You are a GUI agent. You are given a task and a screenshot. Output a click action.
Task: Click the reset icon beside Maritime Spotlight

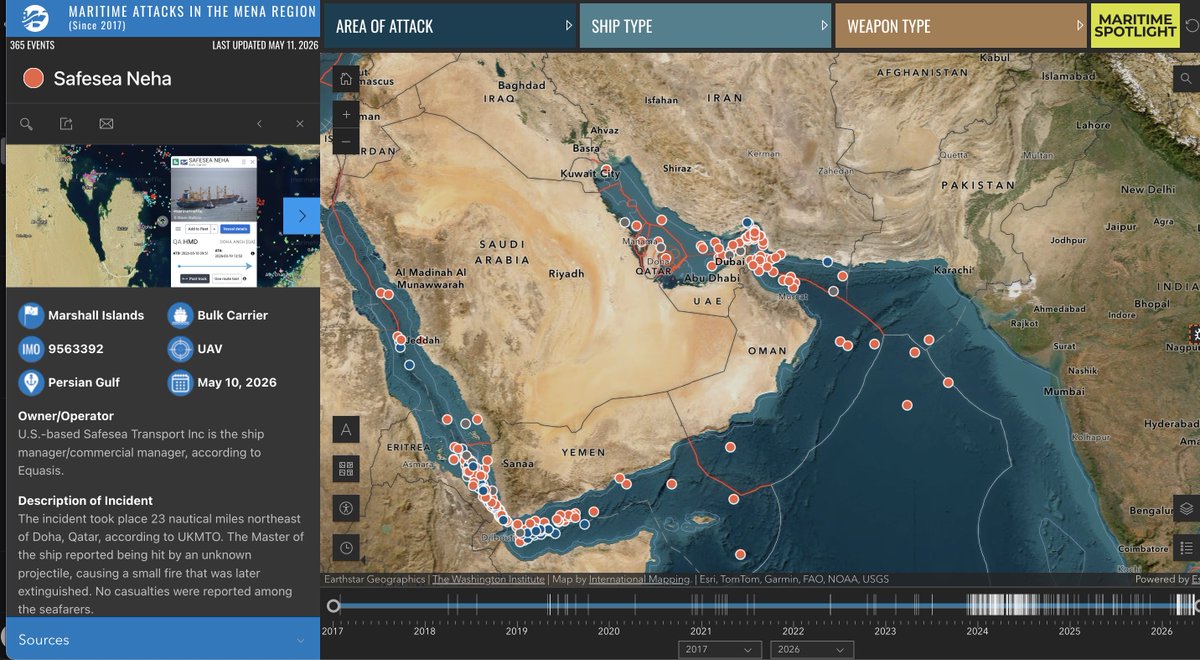[x=1190, y=26]
